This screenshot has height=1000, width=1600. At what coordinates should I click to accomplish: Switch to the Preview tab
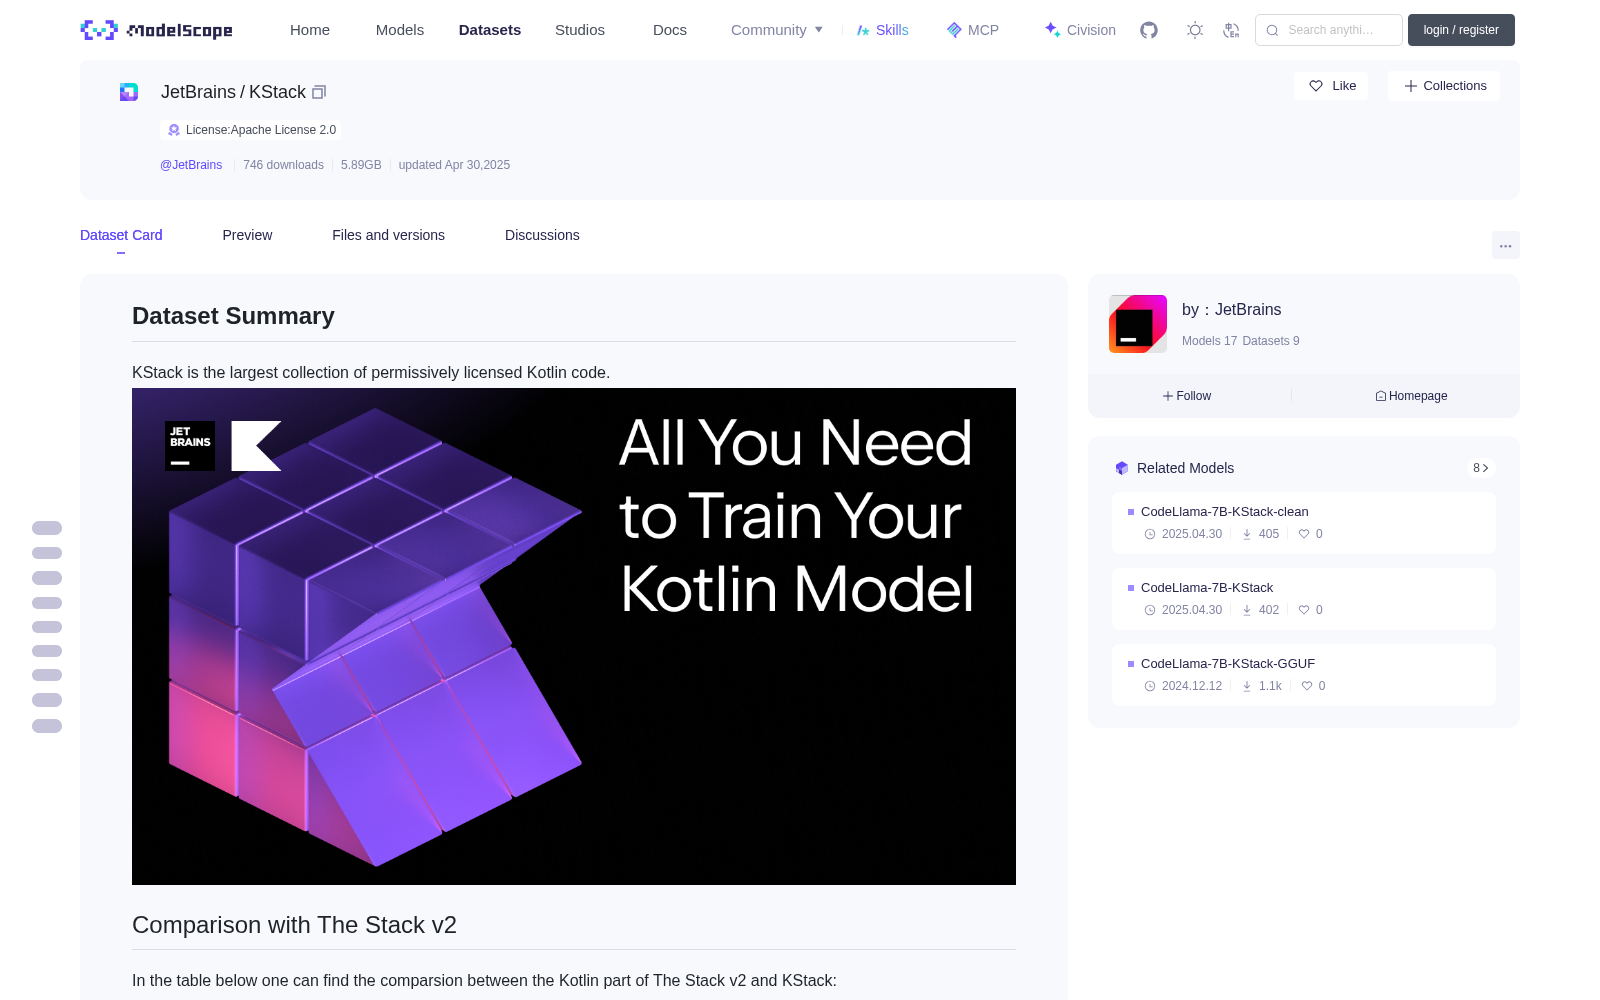click(x=247, y=235)
